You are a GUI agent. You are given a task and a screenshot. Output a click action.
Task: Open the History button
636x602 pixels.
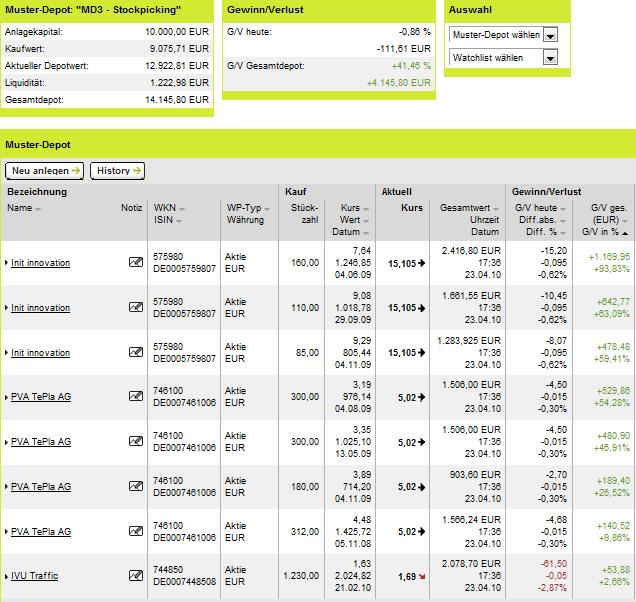(117, 171)
